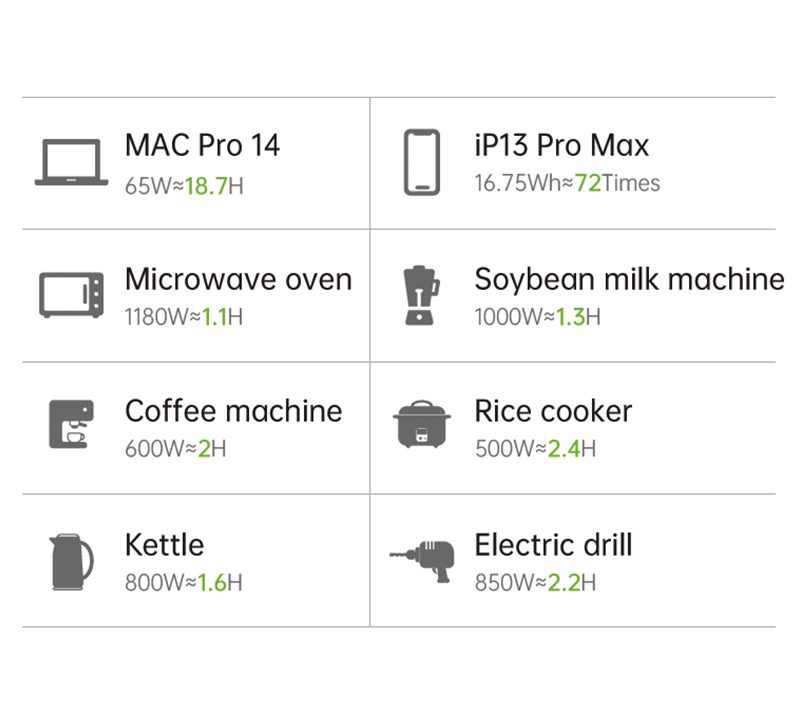Image resolution: width=800 pixels, height=720 pixels.
Task: Select the kettle icon
Action: [x=71, y=561]
